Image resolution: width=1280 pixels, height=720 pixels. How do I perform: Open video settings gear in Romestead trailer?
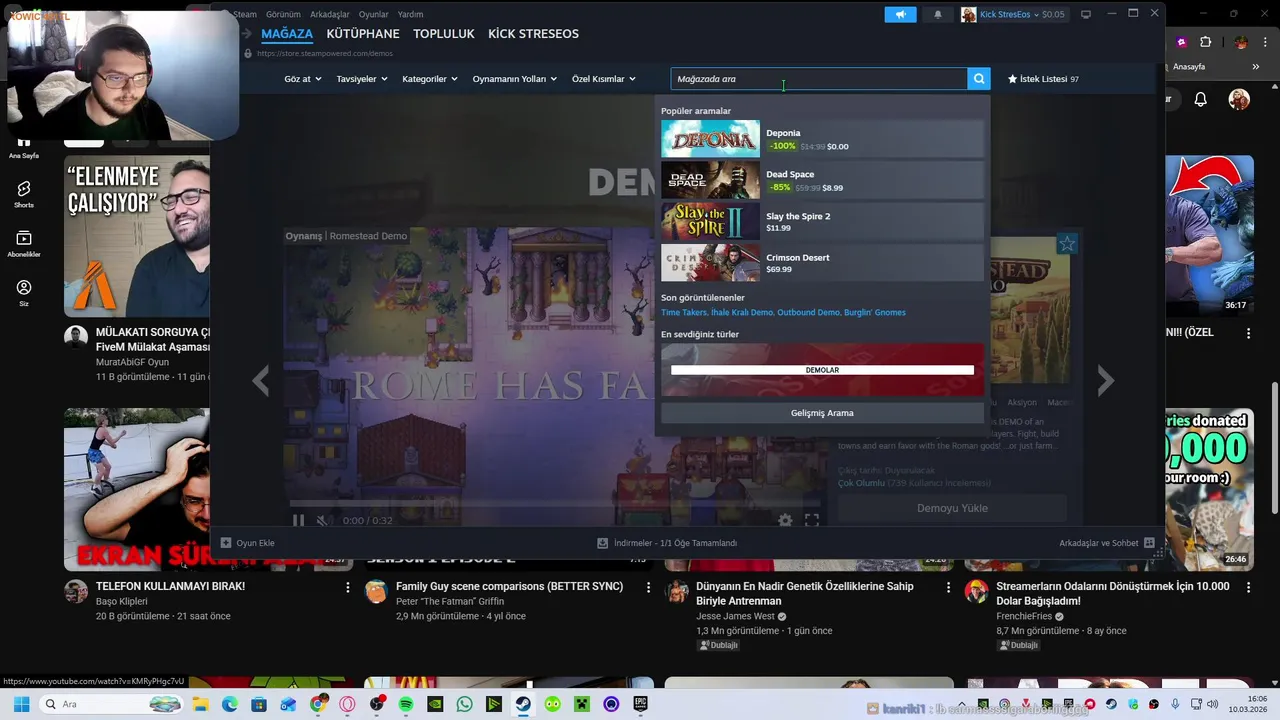(785, 520)
